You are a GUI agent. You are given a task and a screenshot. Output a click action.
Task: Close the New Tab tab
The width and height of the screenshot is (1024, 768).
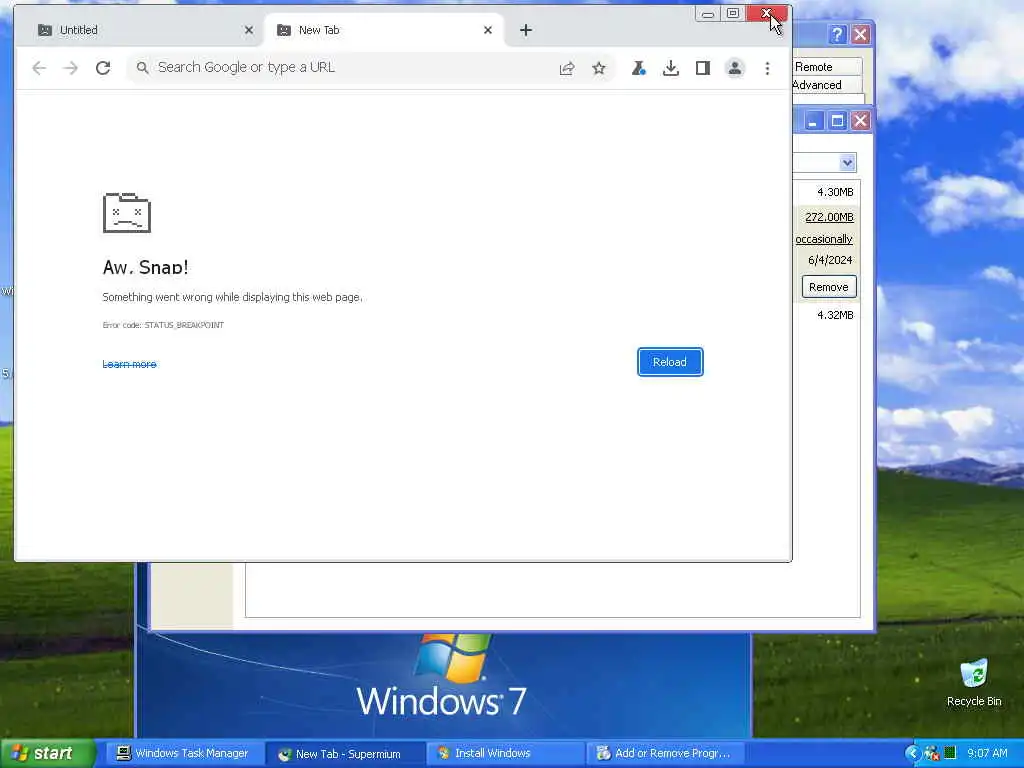(488, 30)
